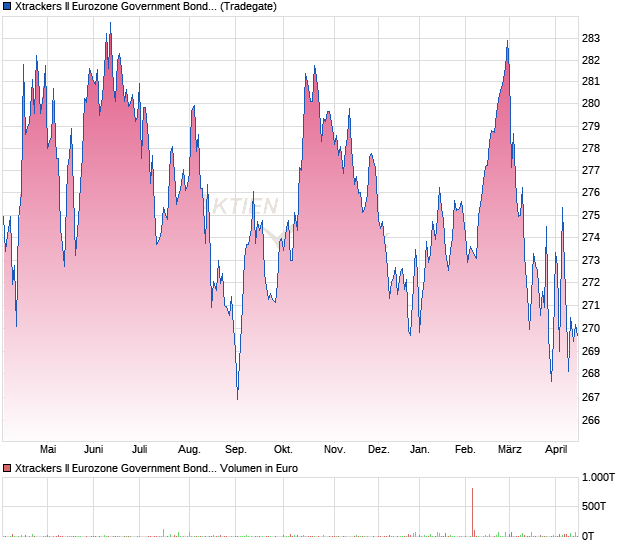Click the 266 price axis label
620x546 pixels.
point(591,421)
